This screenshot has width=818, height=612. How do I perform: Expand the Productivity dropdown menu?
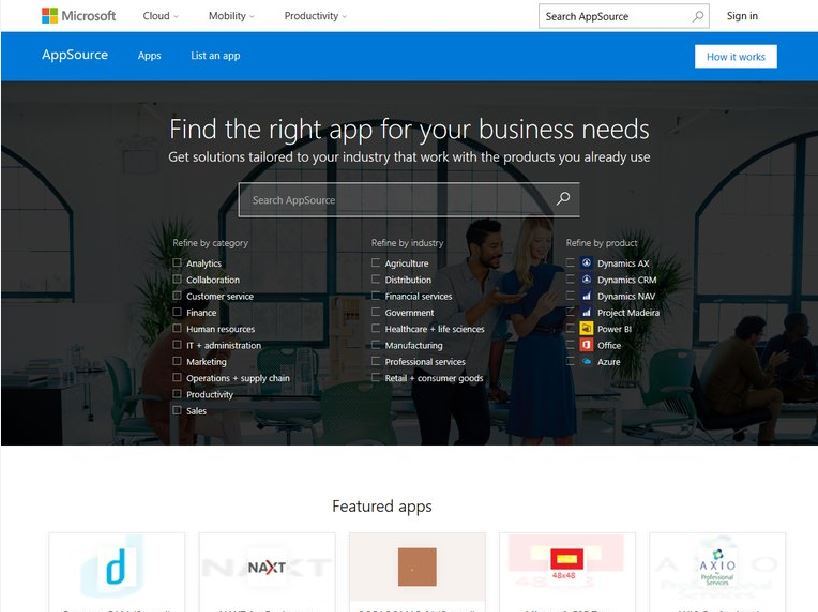315,16
